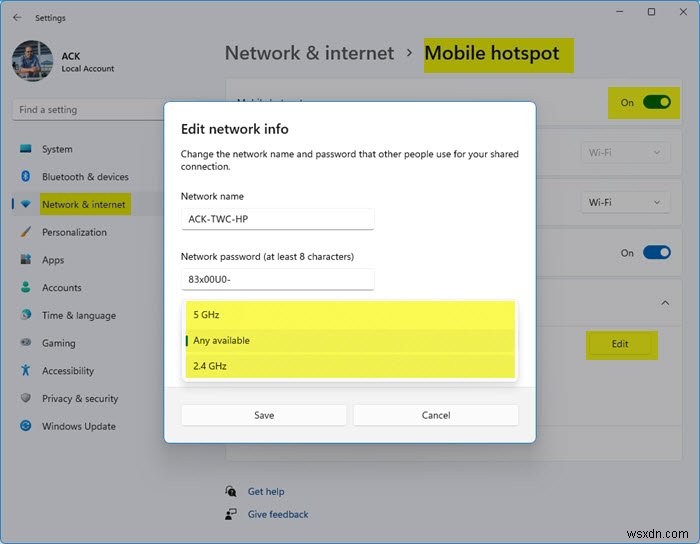Go to Bluetooth & devices settings

click(x=85, y=177)
